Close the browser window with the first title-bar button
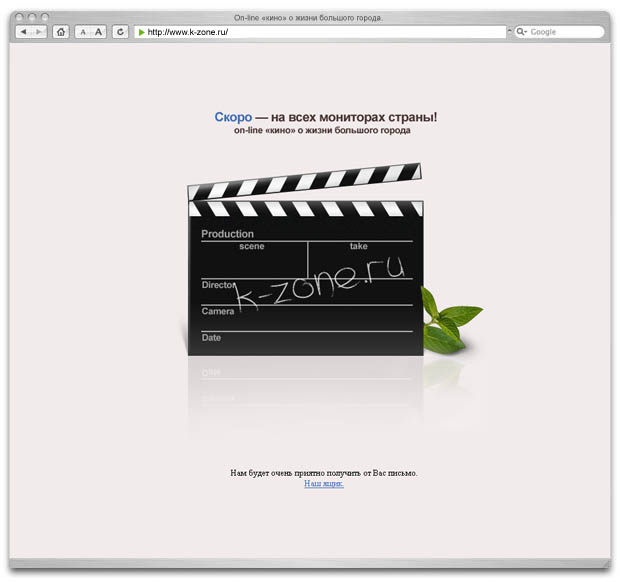Viewport: 620px width, 582px height. (x=20, y=17)
